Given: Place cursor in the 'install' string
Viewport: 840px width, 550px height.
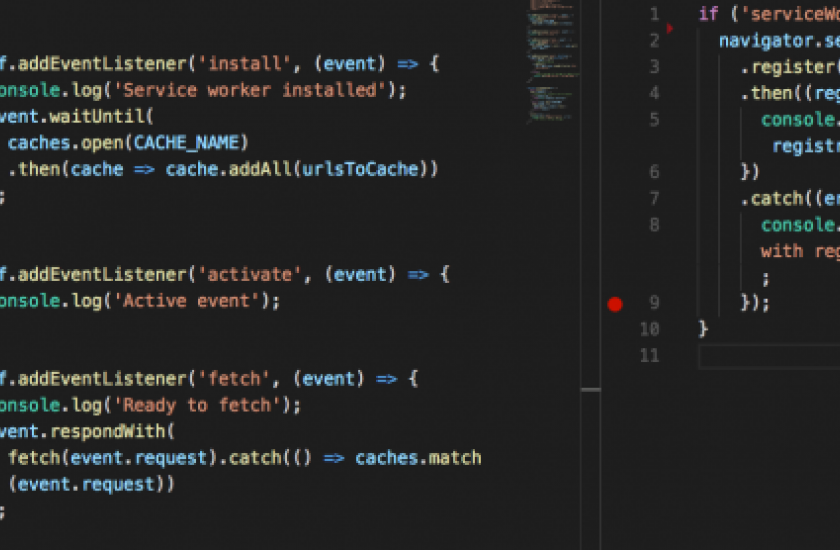Looking at the screenshot, I should [244, 64].
